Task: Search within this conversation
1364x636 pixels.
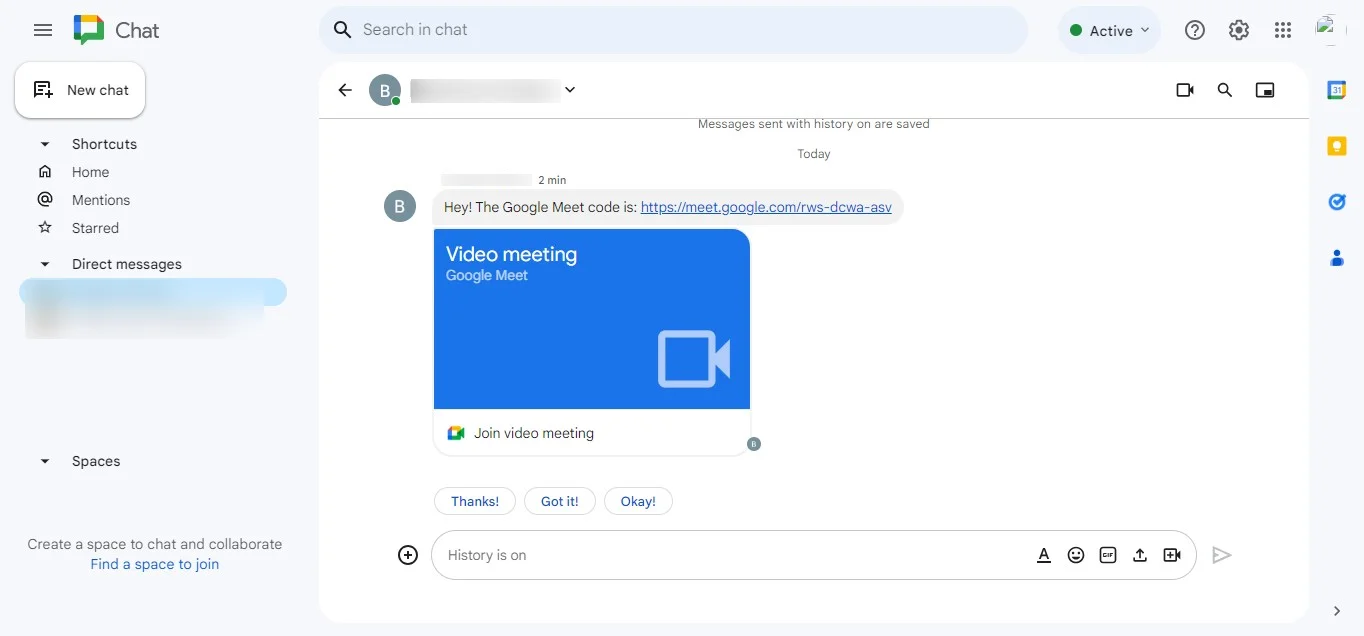Action: (x=1225, y=90)
